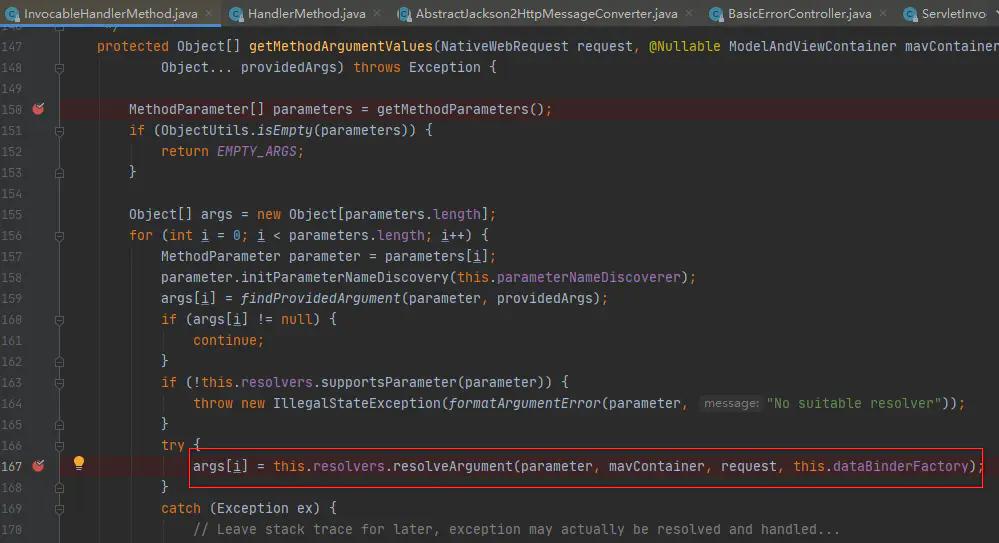Remove the breakpoint on line 150
The height and width of the screenshot is (543, 999).
39,109
